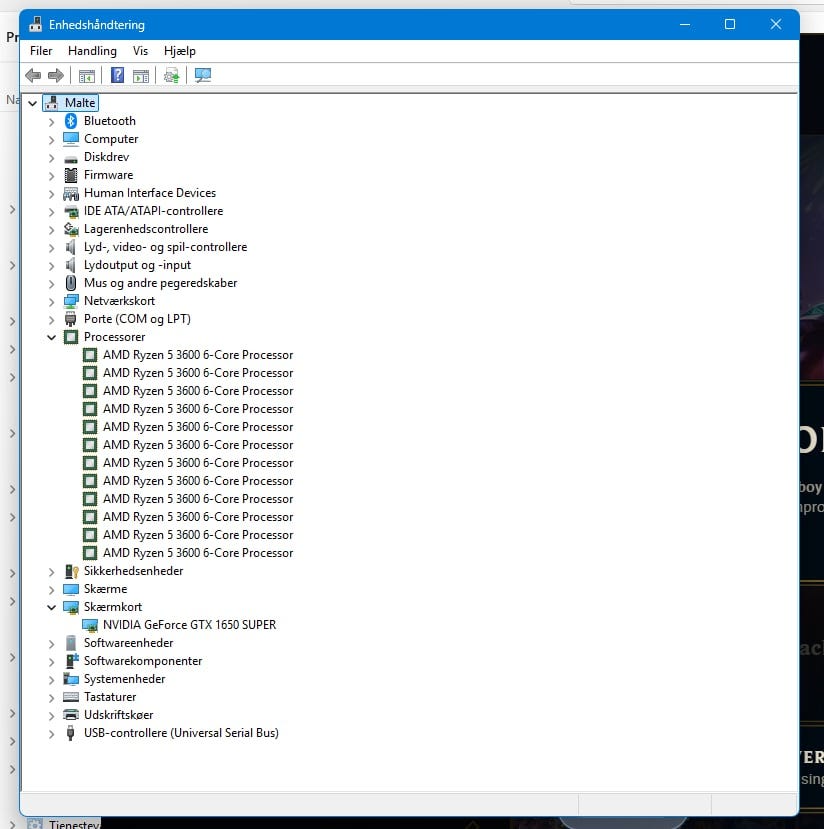Select the Porte (COM og LPT) label
This screenshot has width=824, height=829.
(137, 319)
